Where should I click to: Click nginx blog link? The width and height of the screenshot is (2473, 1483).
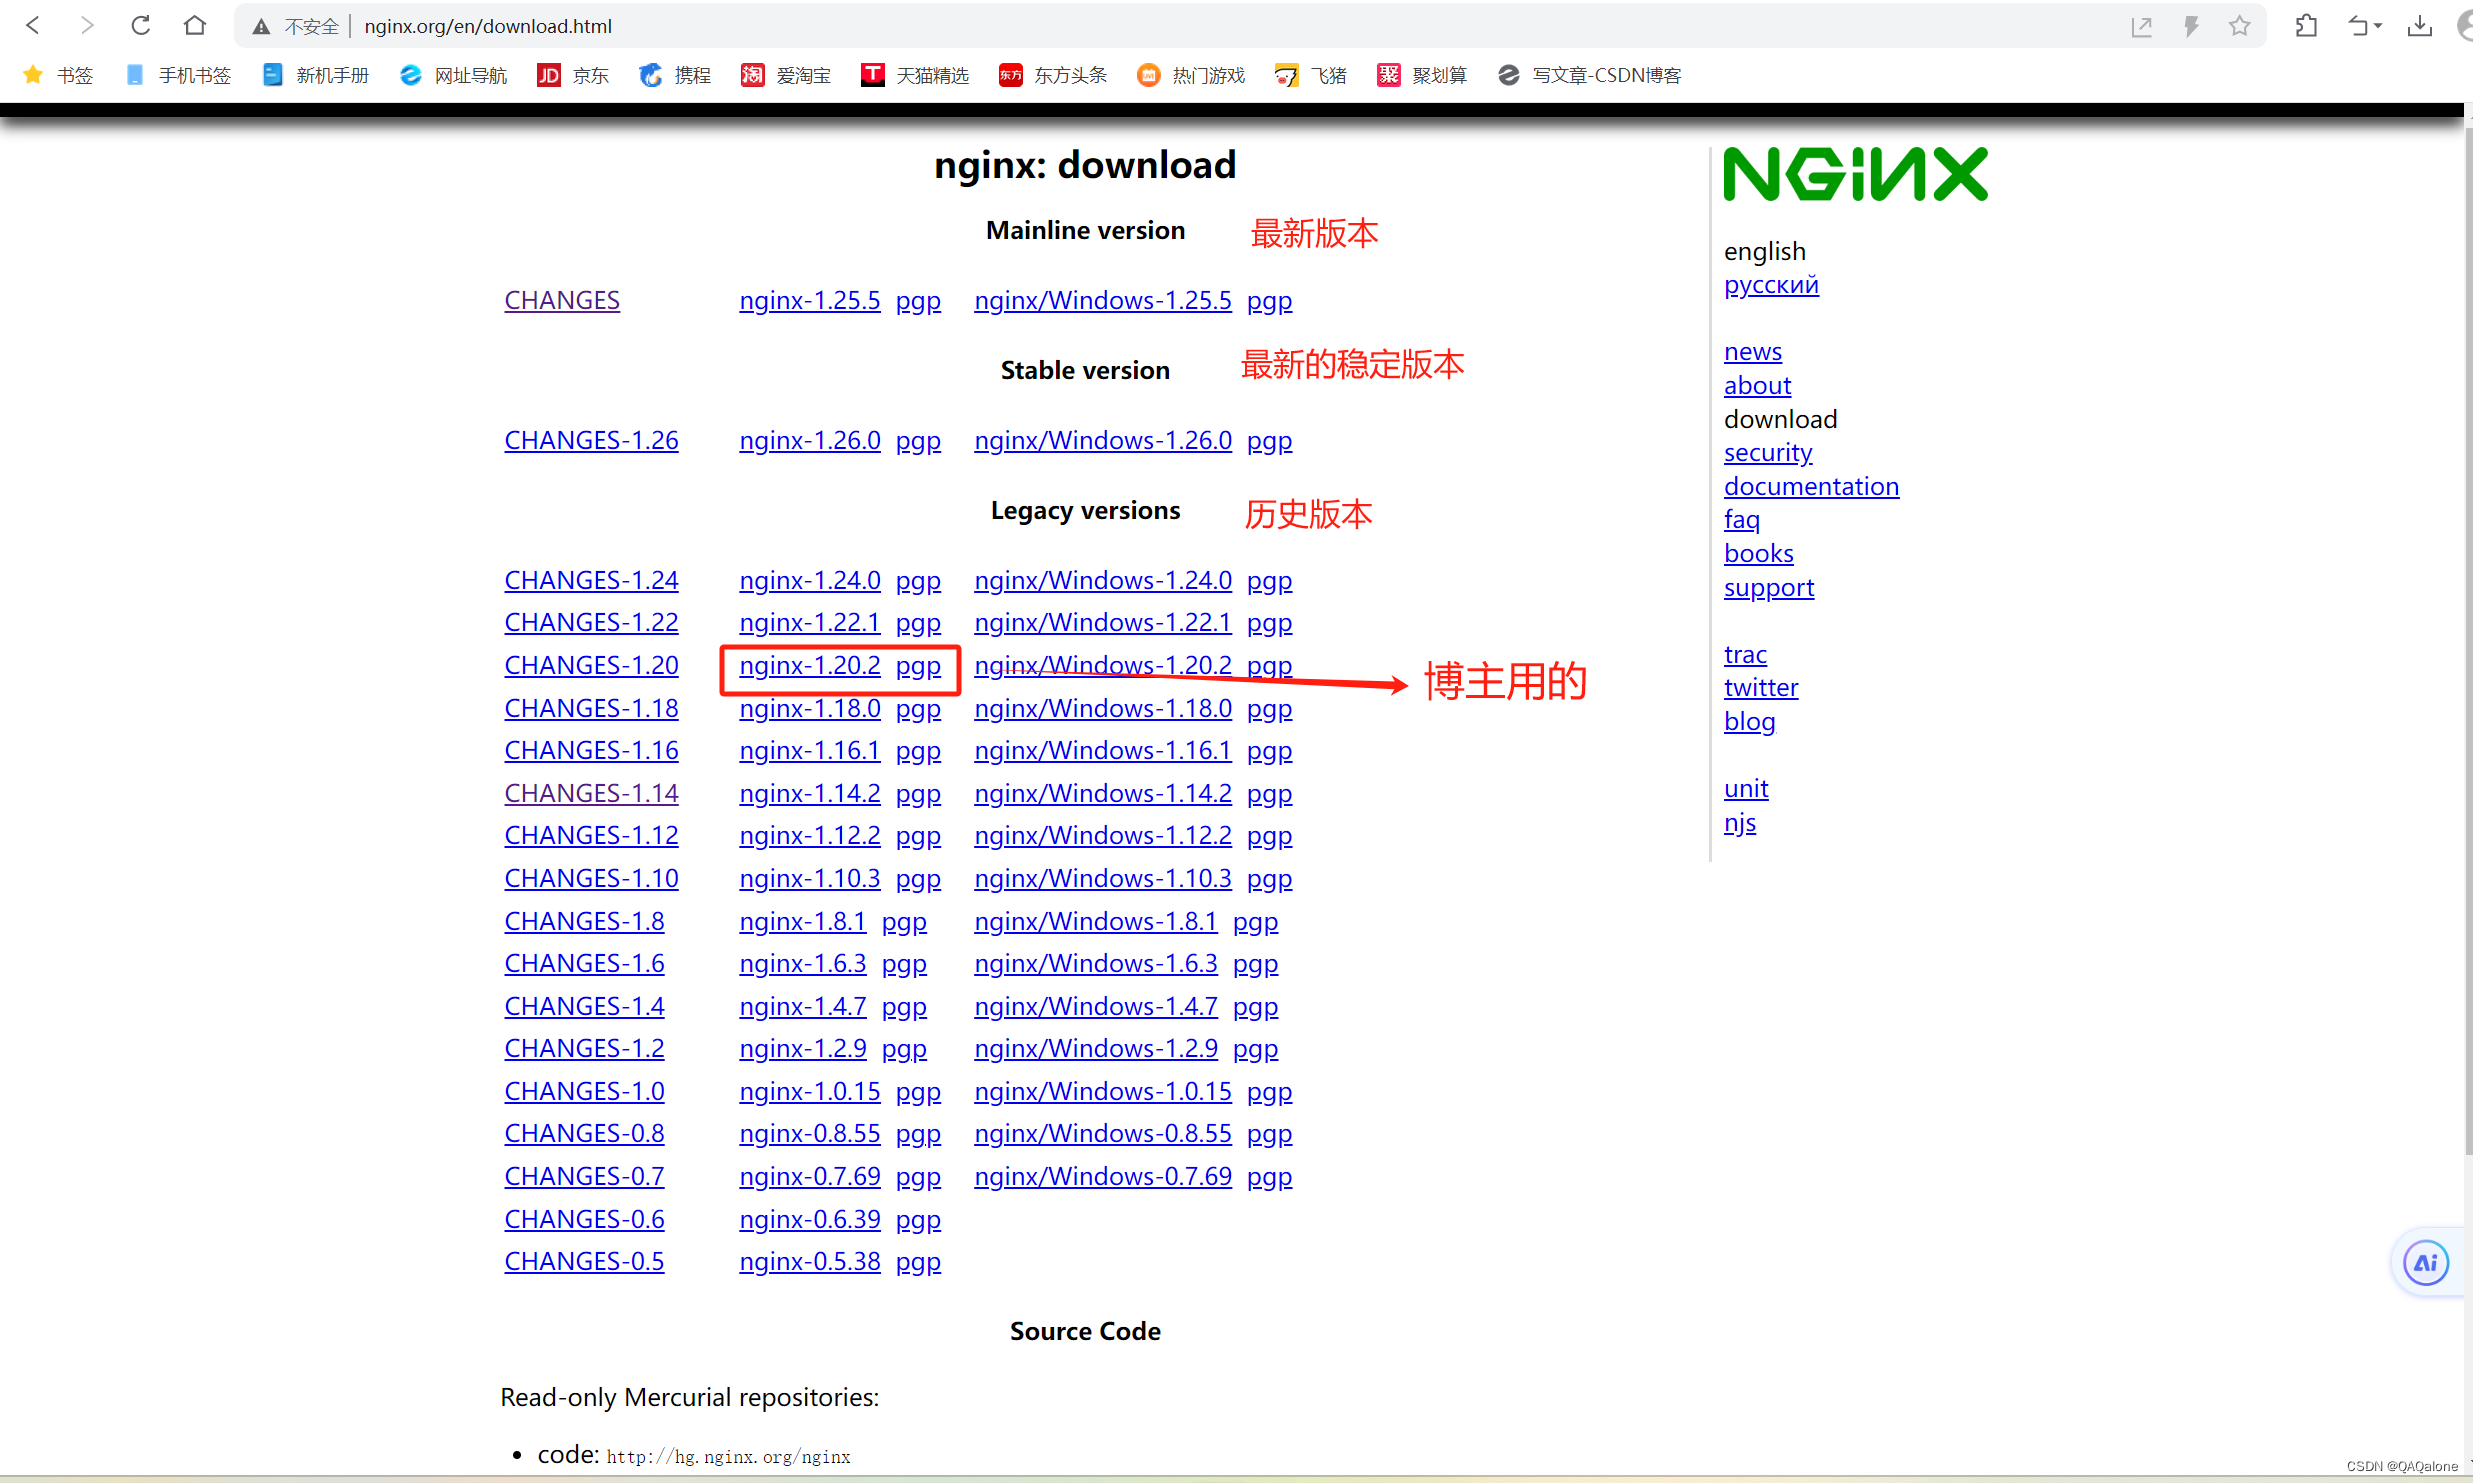(x=1749, y=719)
